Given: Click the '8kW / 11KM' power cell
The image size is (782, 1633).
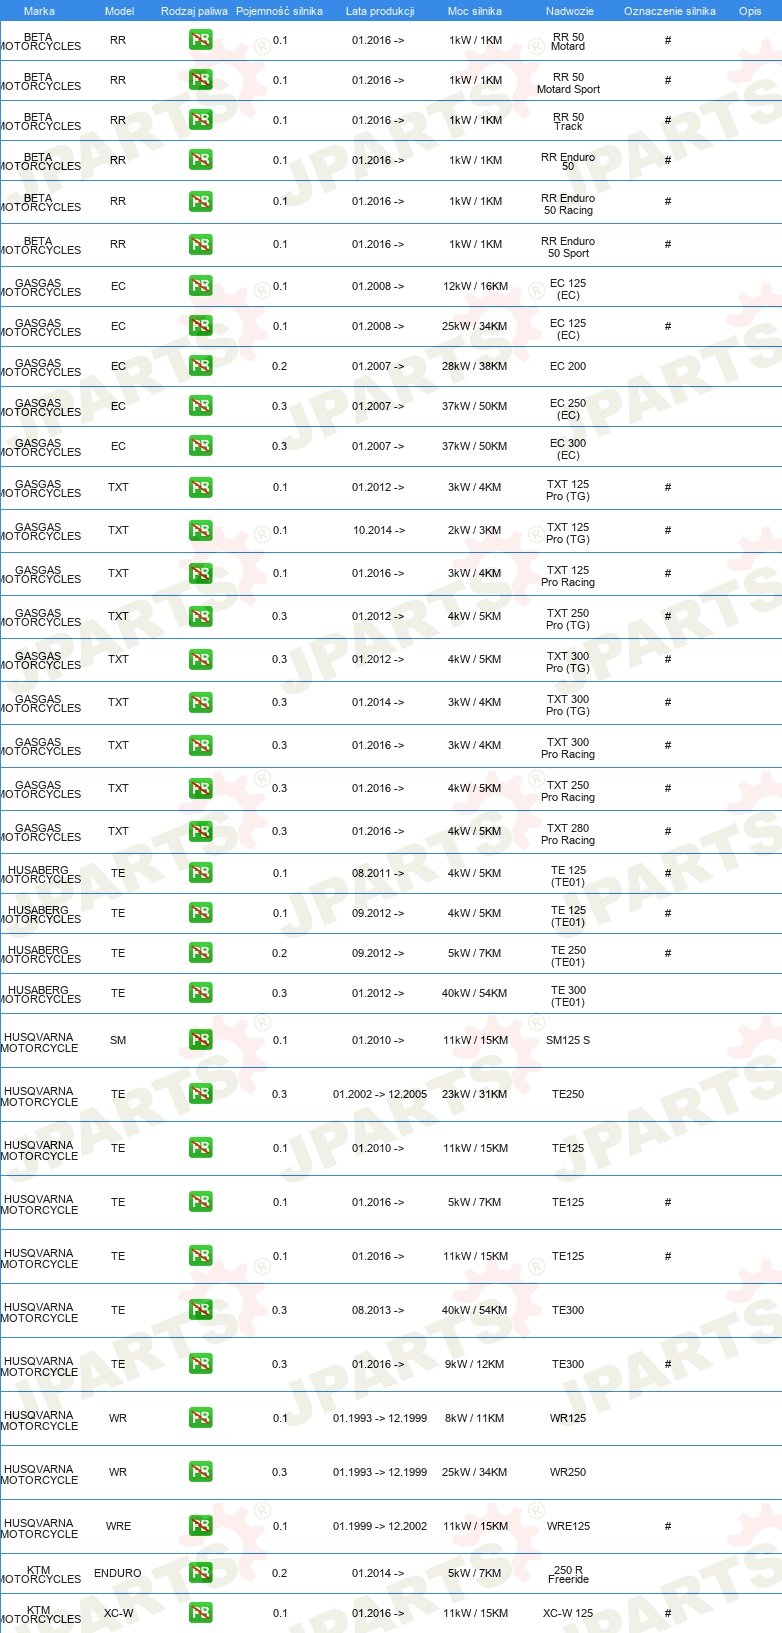Looking at the screenshot, I should click(x=475, y=1418).
